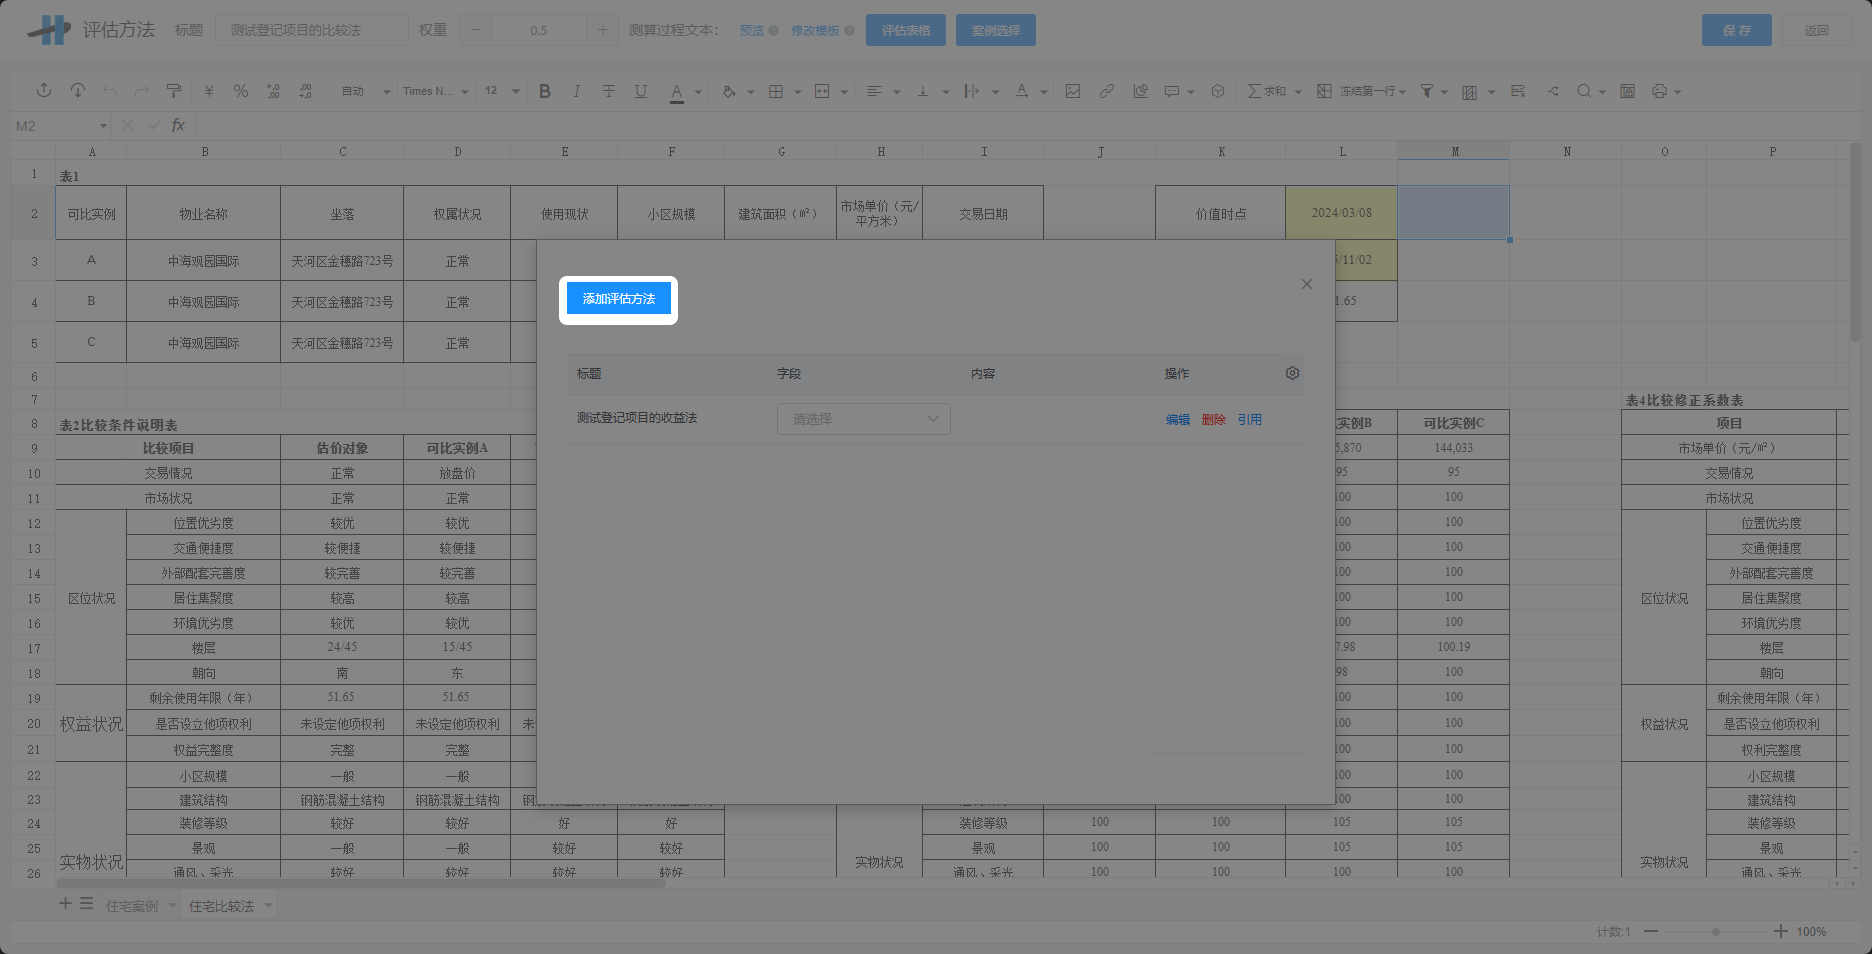Click the insert image icon
Screen dimensions: 1872x954
pyautogui.click(x=1073, y=91)
